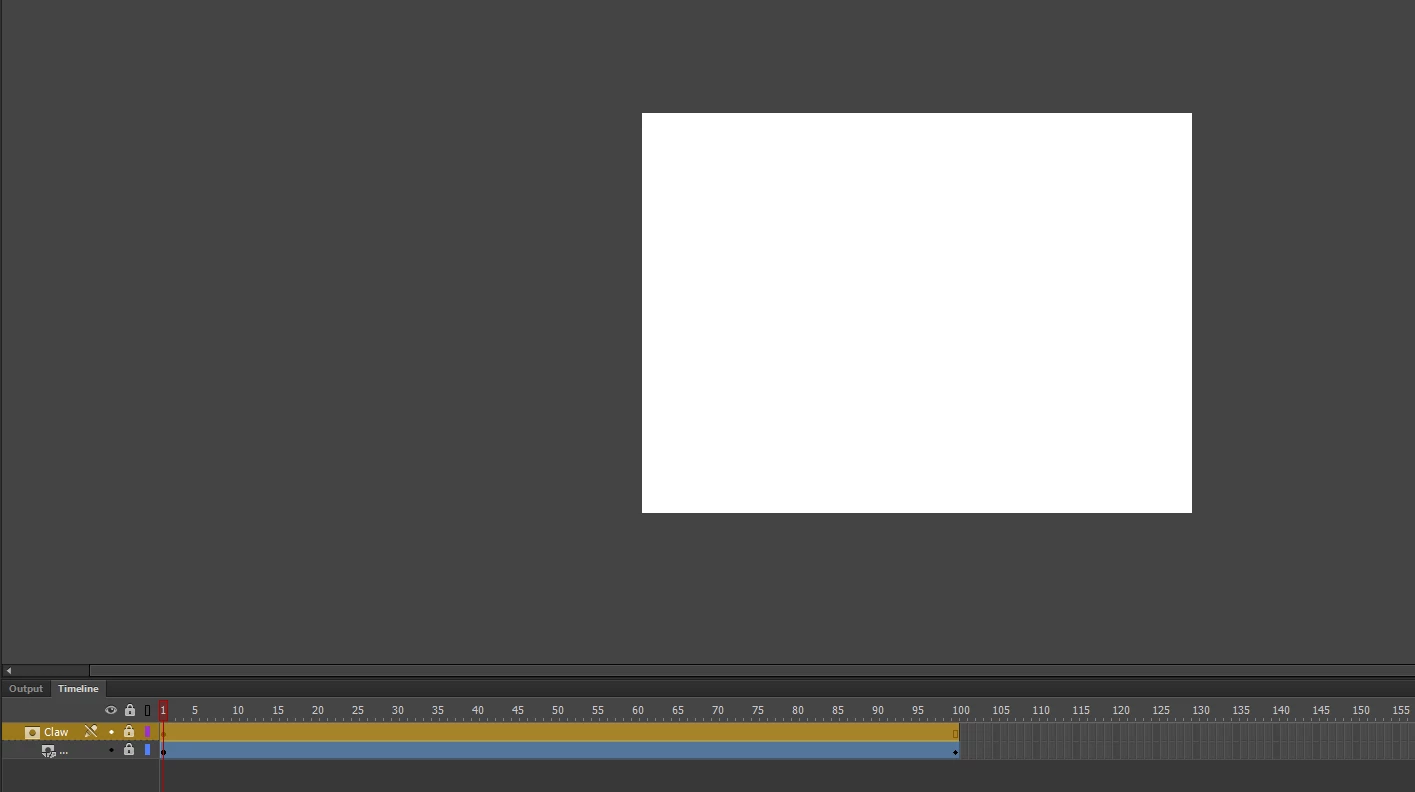Image resolution: width=1415 pixels, height=792 pixels.
Task: Select the Claw layer name
Action: (56, 732)
